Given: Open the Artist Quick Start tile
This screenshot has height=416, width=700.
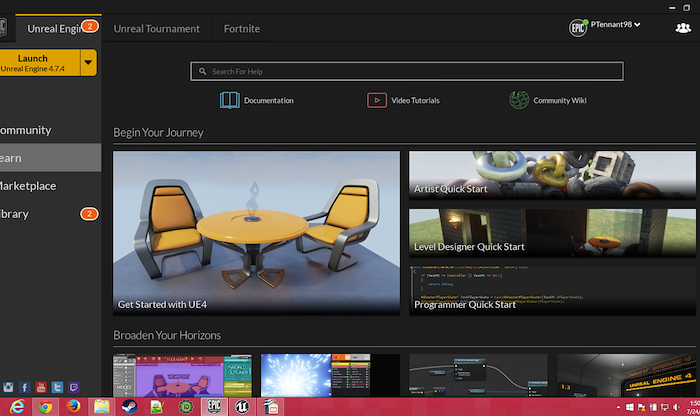Looking at the screenshot, I should pos(552,175).
